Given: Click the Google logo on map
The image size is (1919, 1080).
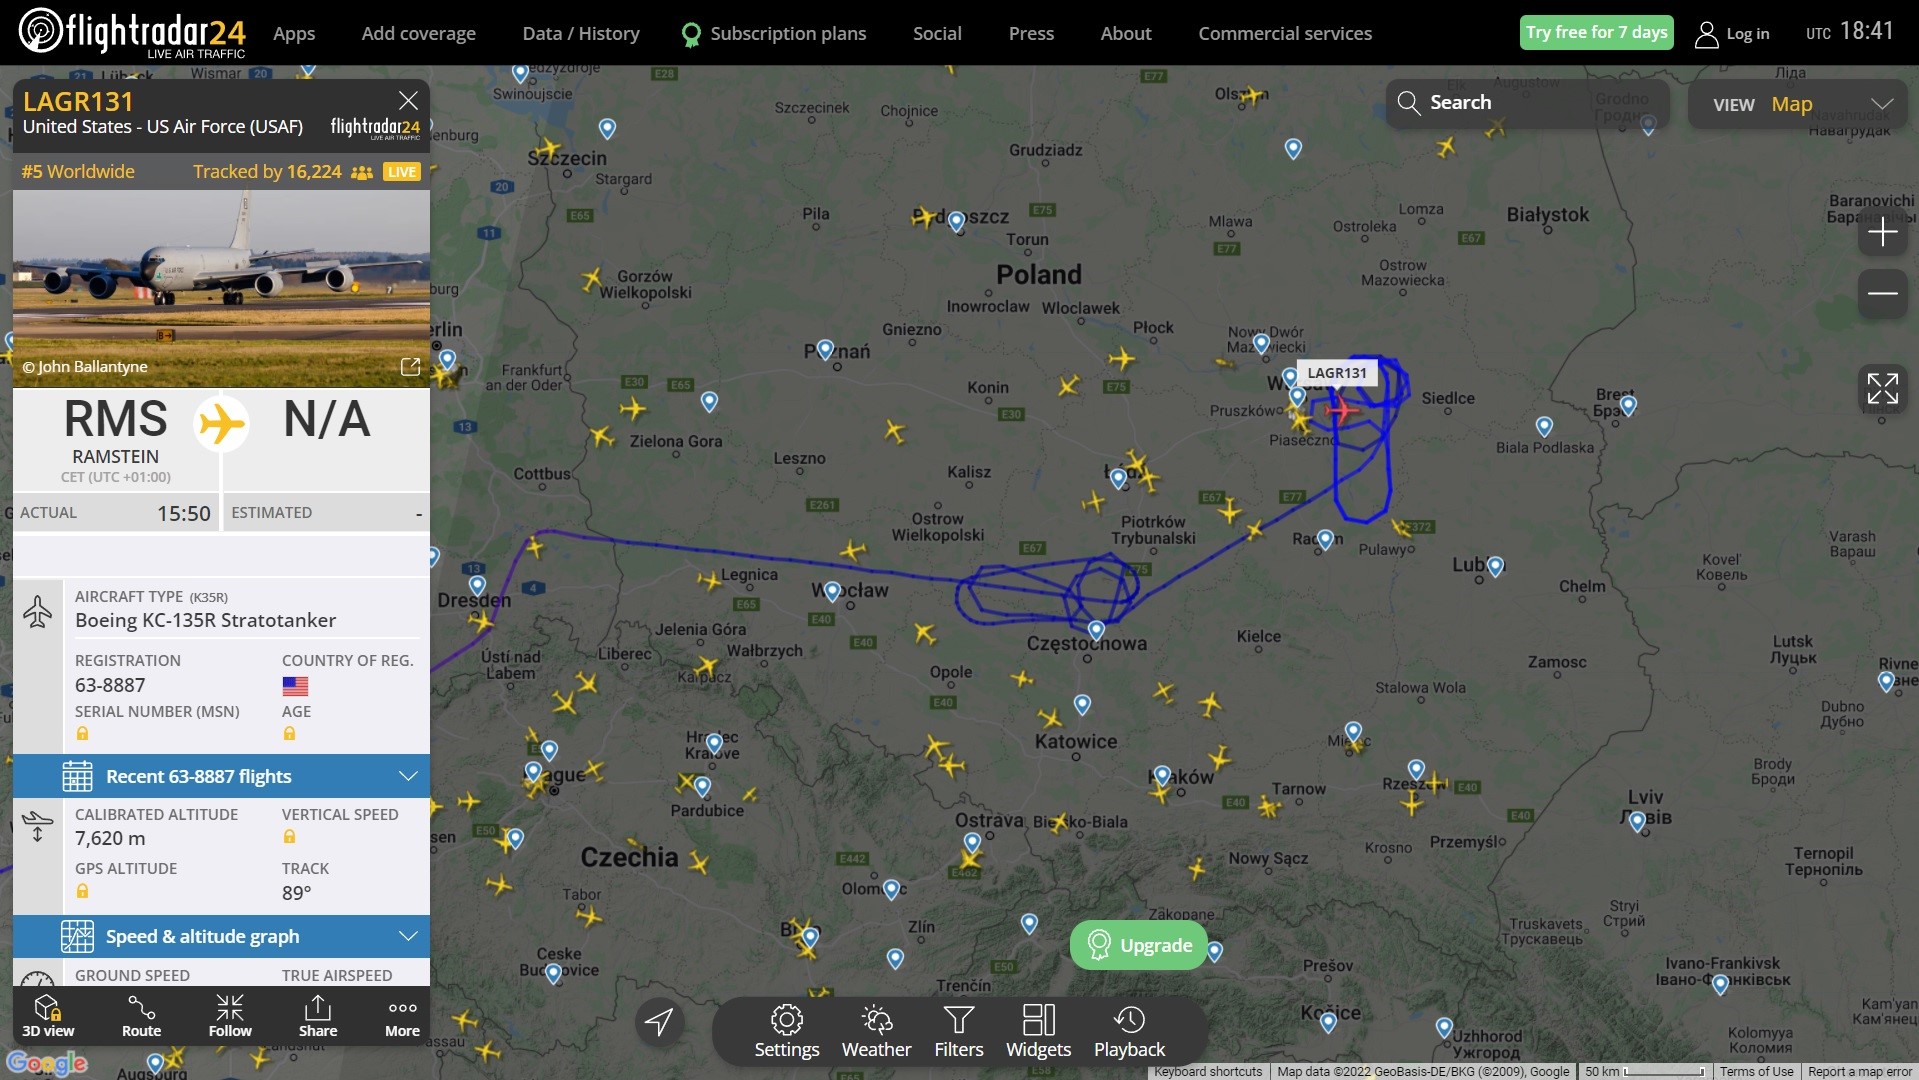Looking at the screenshot, I should click(x=47, y=1062).
